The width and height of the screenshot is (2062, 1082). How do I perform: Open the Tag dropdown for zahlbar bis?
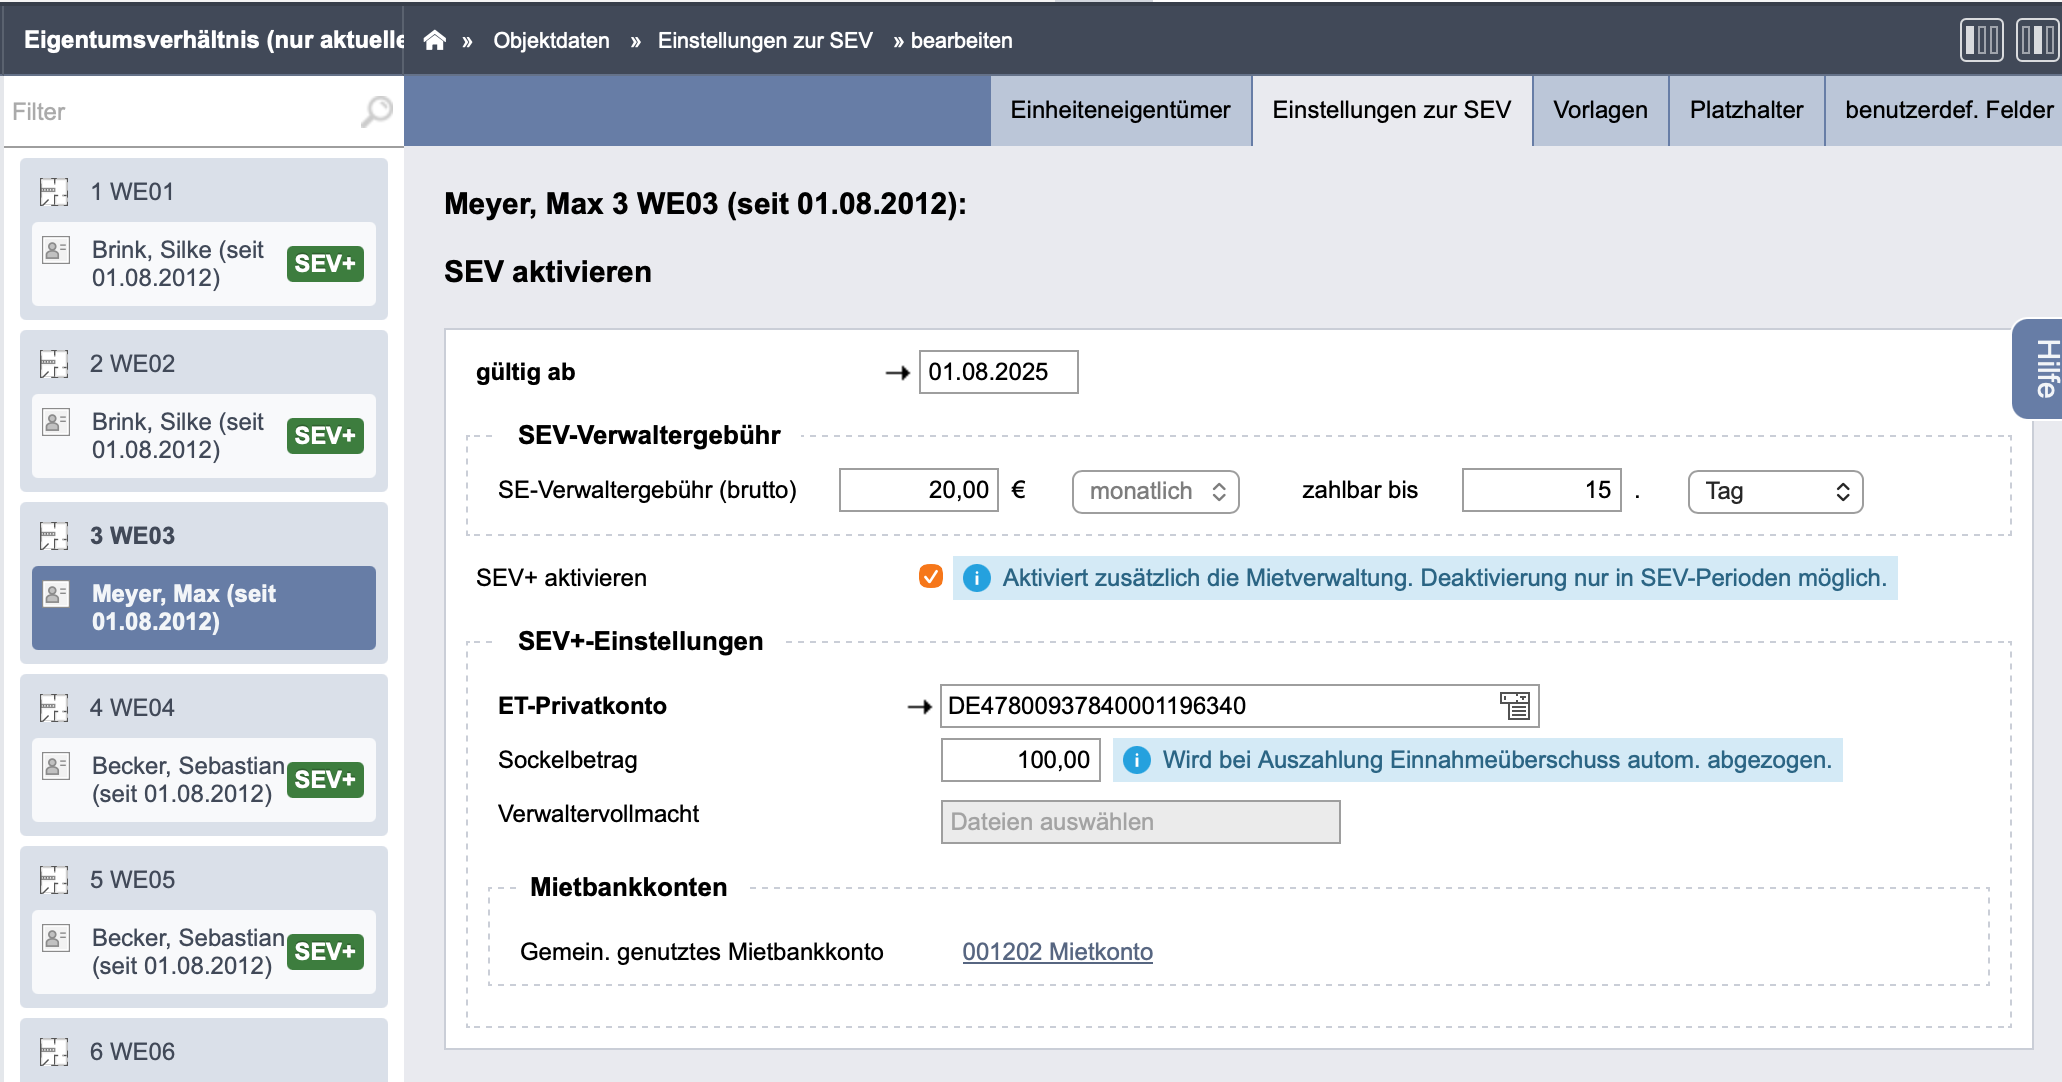click(x=1775, y=491)
